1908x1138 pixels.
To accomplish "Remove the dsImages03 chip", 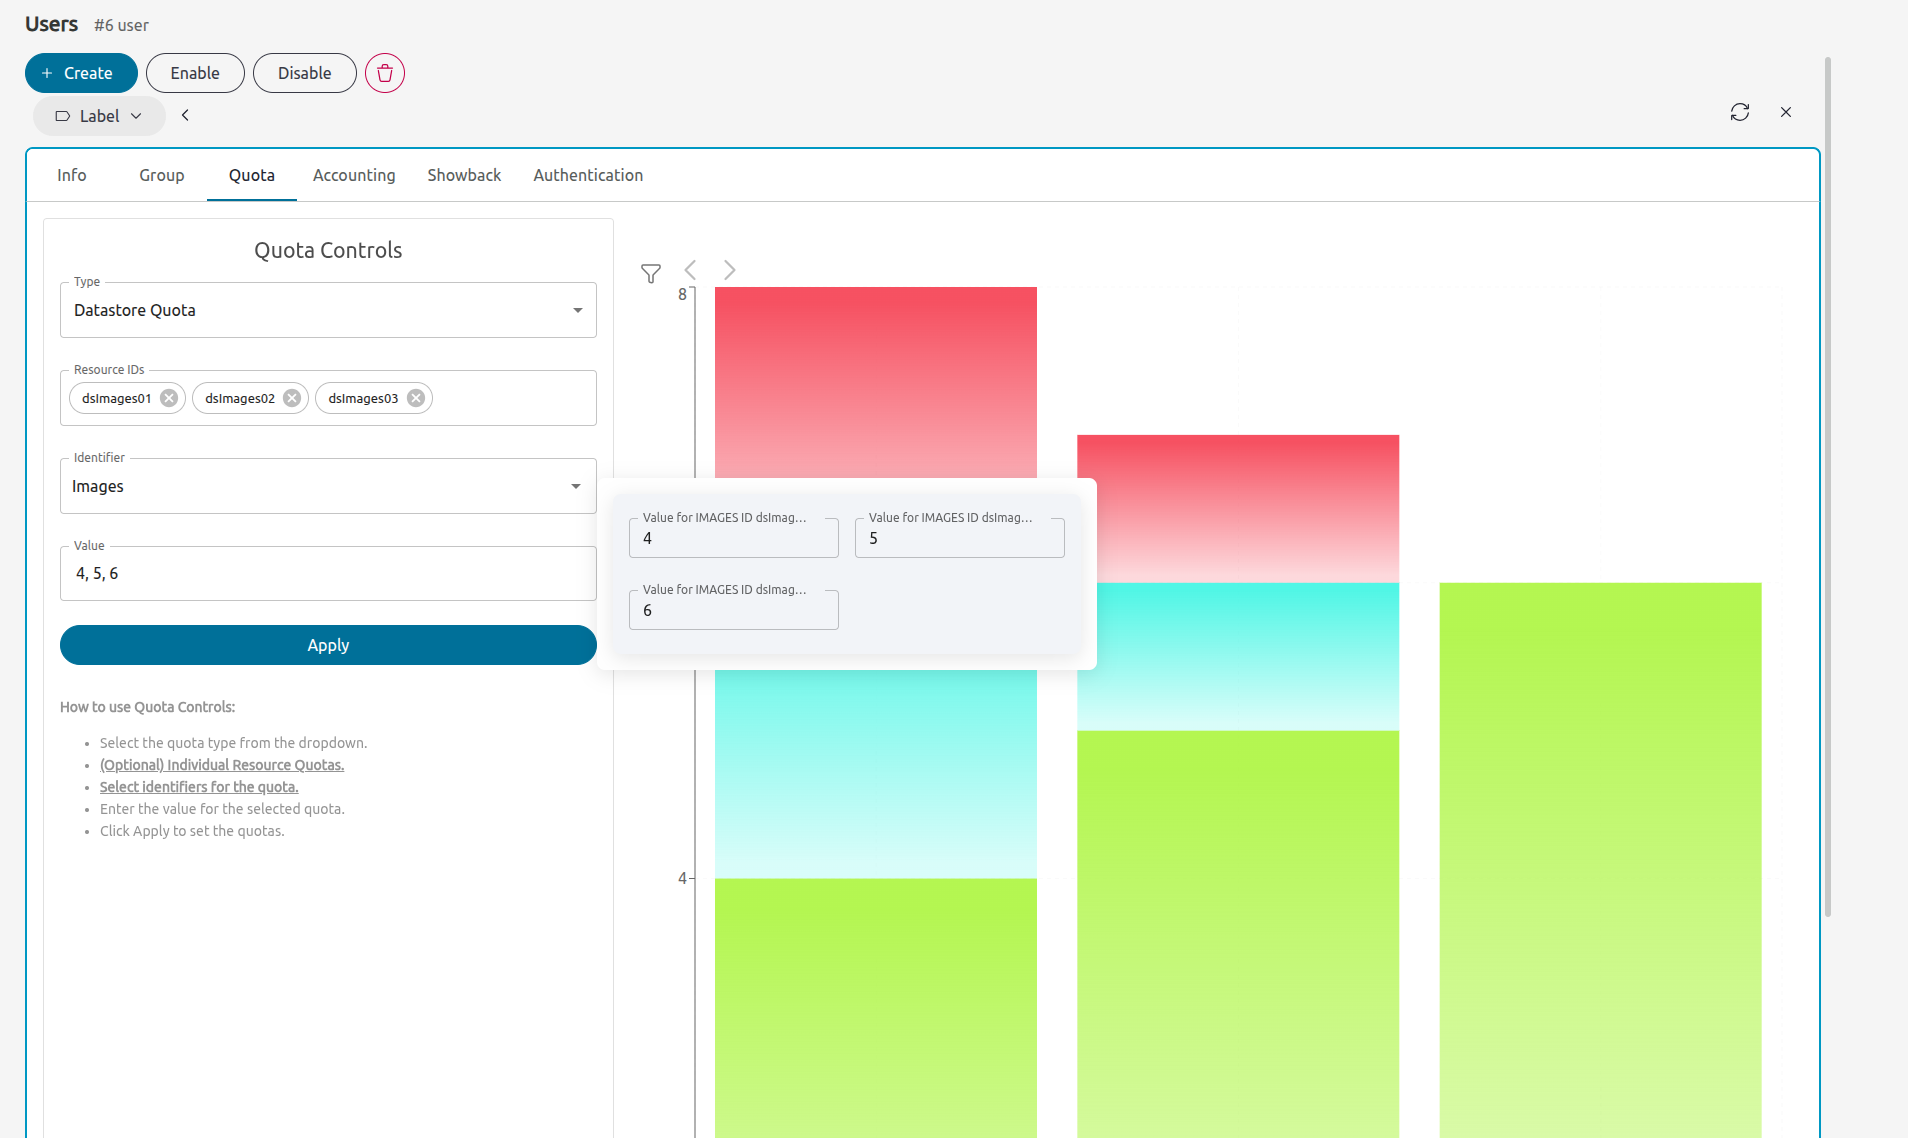I will pyautogui.click(x=416, y=398).
